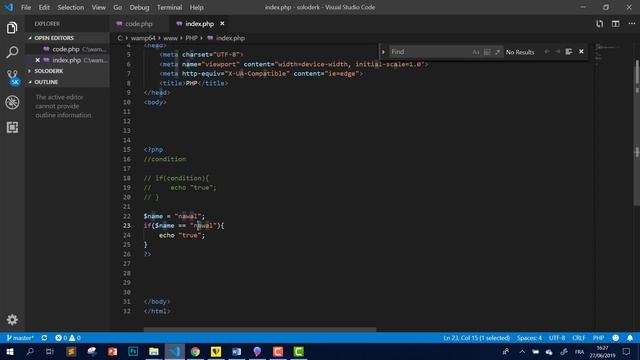Click Ln 23, Col 15 status item
Image resolution: width=640 pixels, height=360 pixels.
476,338
